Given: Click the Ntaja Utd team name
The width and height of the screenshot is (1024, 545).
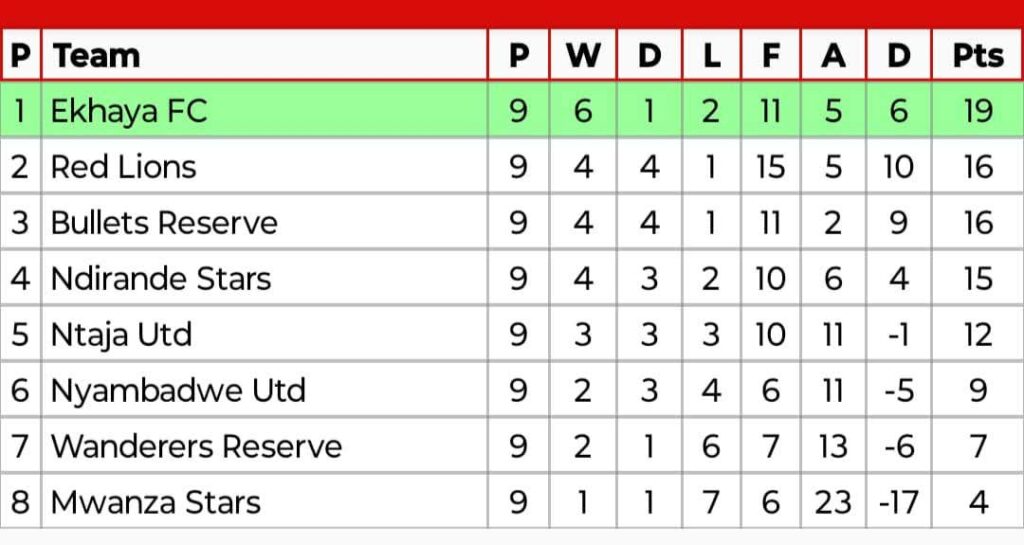Looking at the screenshot, I should click(x=121, y=335).
